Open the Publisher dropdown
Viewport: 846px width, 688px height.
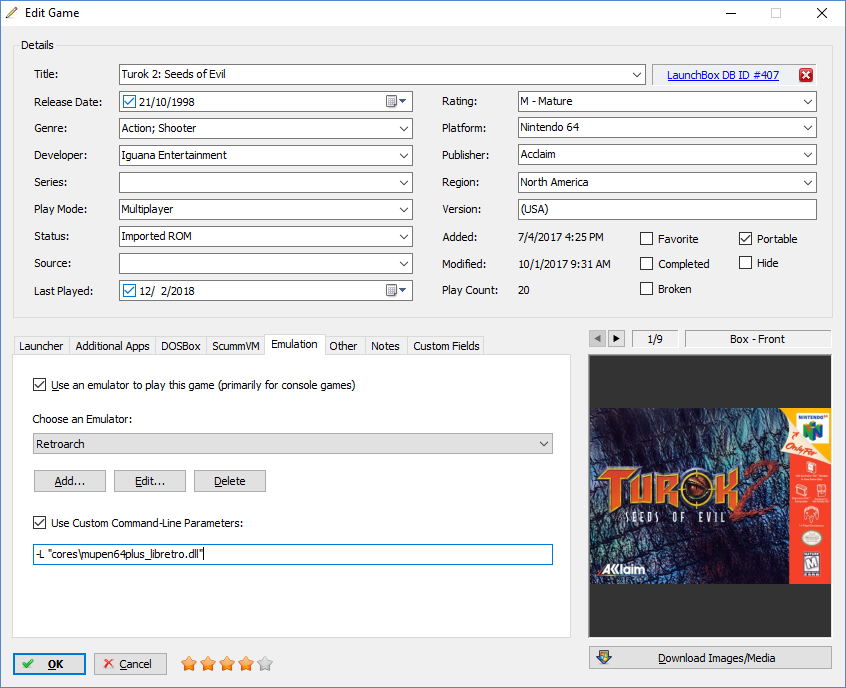808,155
